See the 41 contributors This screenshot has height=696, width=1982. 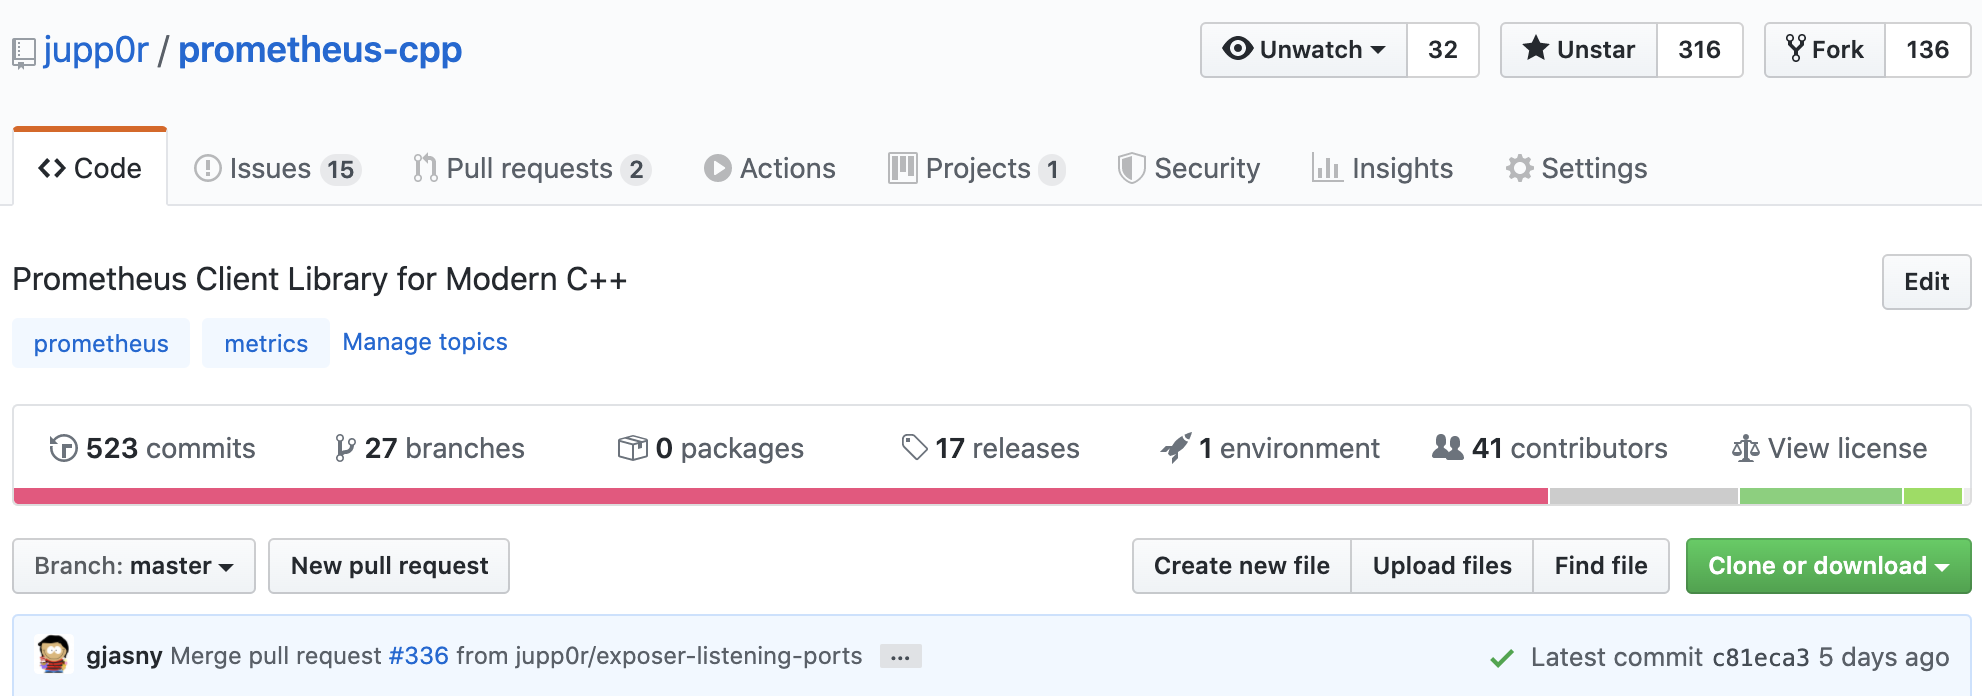click(1550, 448)
